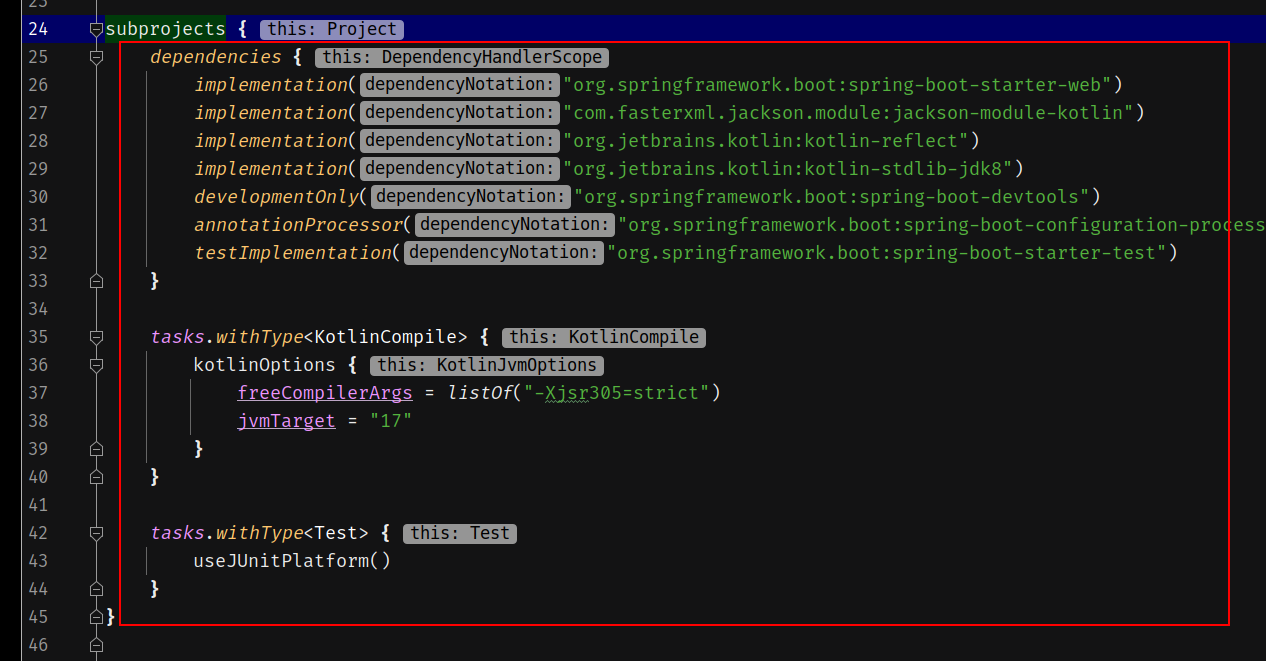1266x661 pixels.
Task: Open the "this: Project" inlay hint
Action: 331,29
